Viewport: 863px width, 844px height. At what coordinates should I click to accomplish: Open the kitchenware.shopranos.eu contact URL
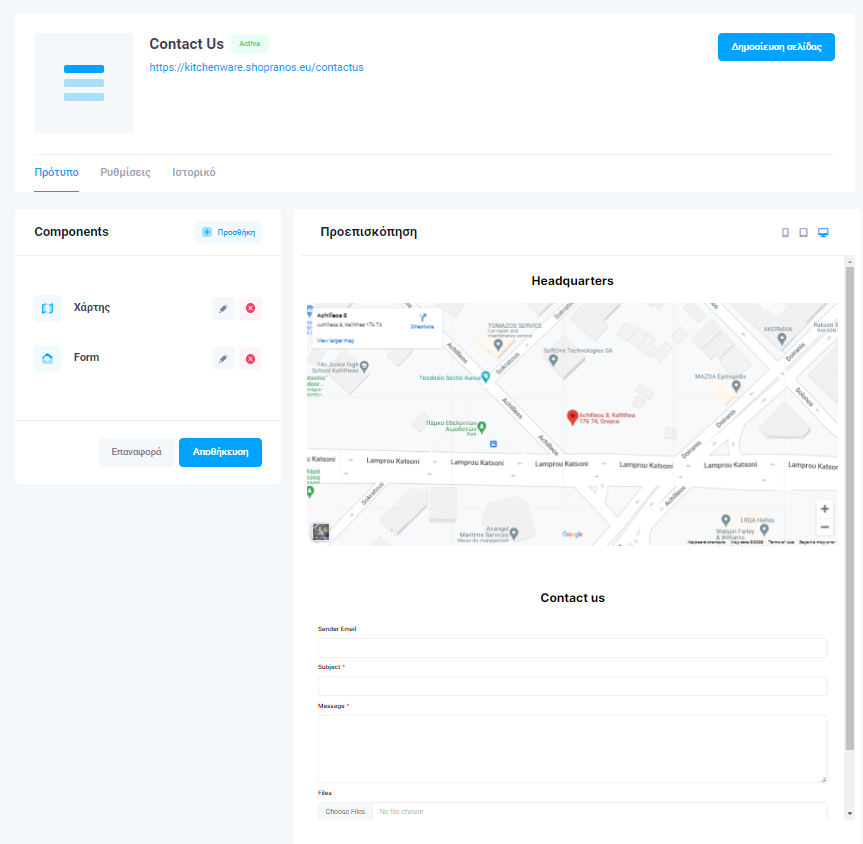pos(256,68)
